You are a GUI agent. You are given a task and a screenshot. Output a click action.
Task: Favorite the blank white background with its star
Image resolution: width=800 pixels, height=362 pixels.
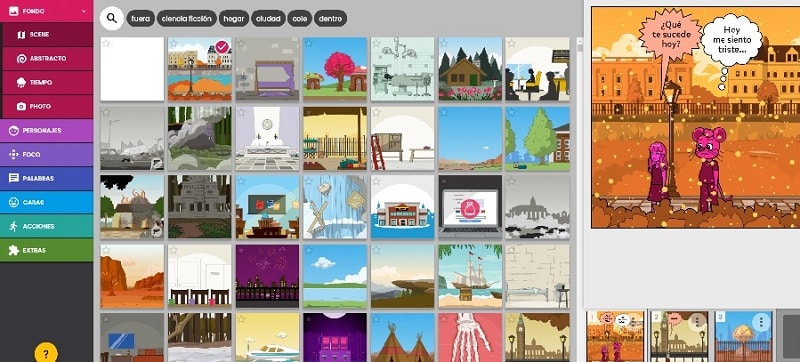(x=106, y=43)
